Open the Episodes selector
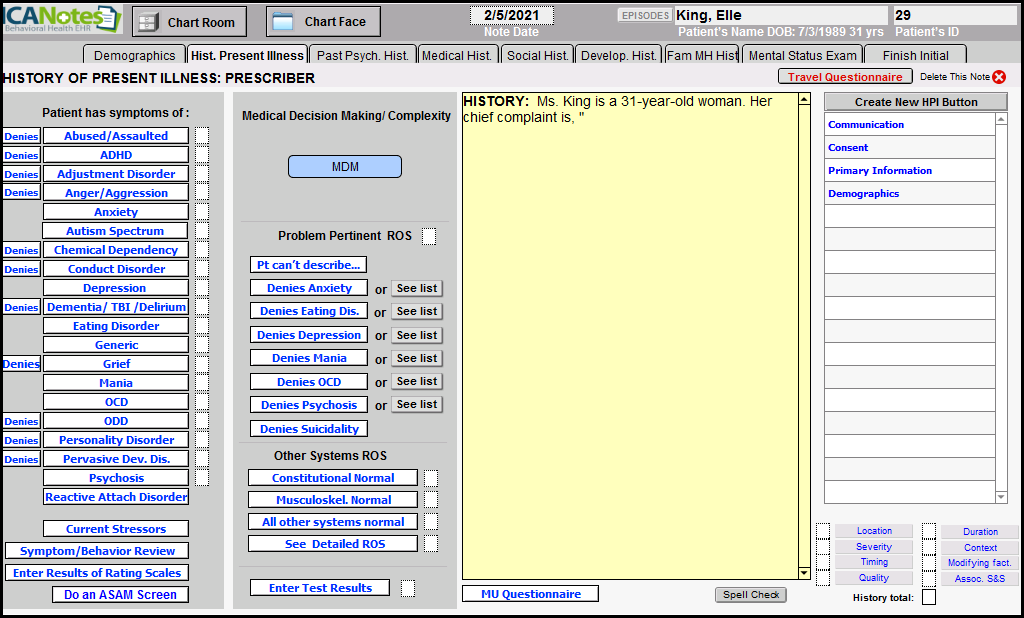The height and width of the screenshot is (618, 1024). click(x=645, y=15)
